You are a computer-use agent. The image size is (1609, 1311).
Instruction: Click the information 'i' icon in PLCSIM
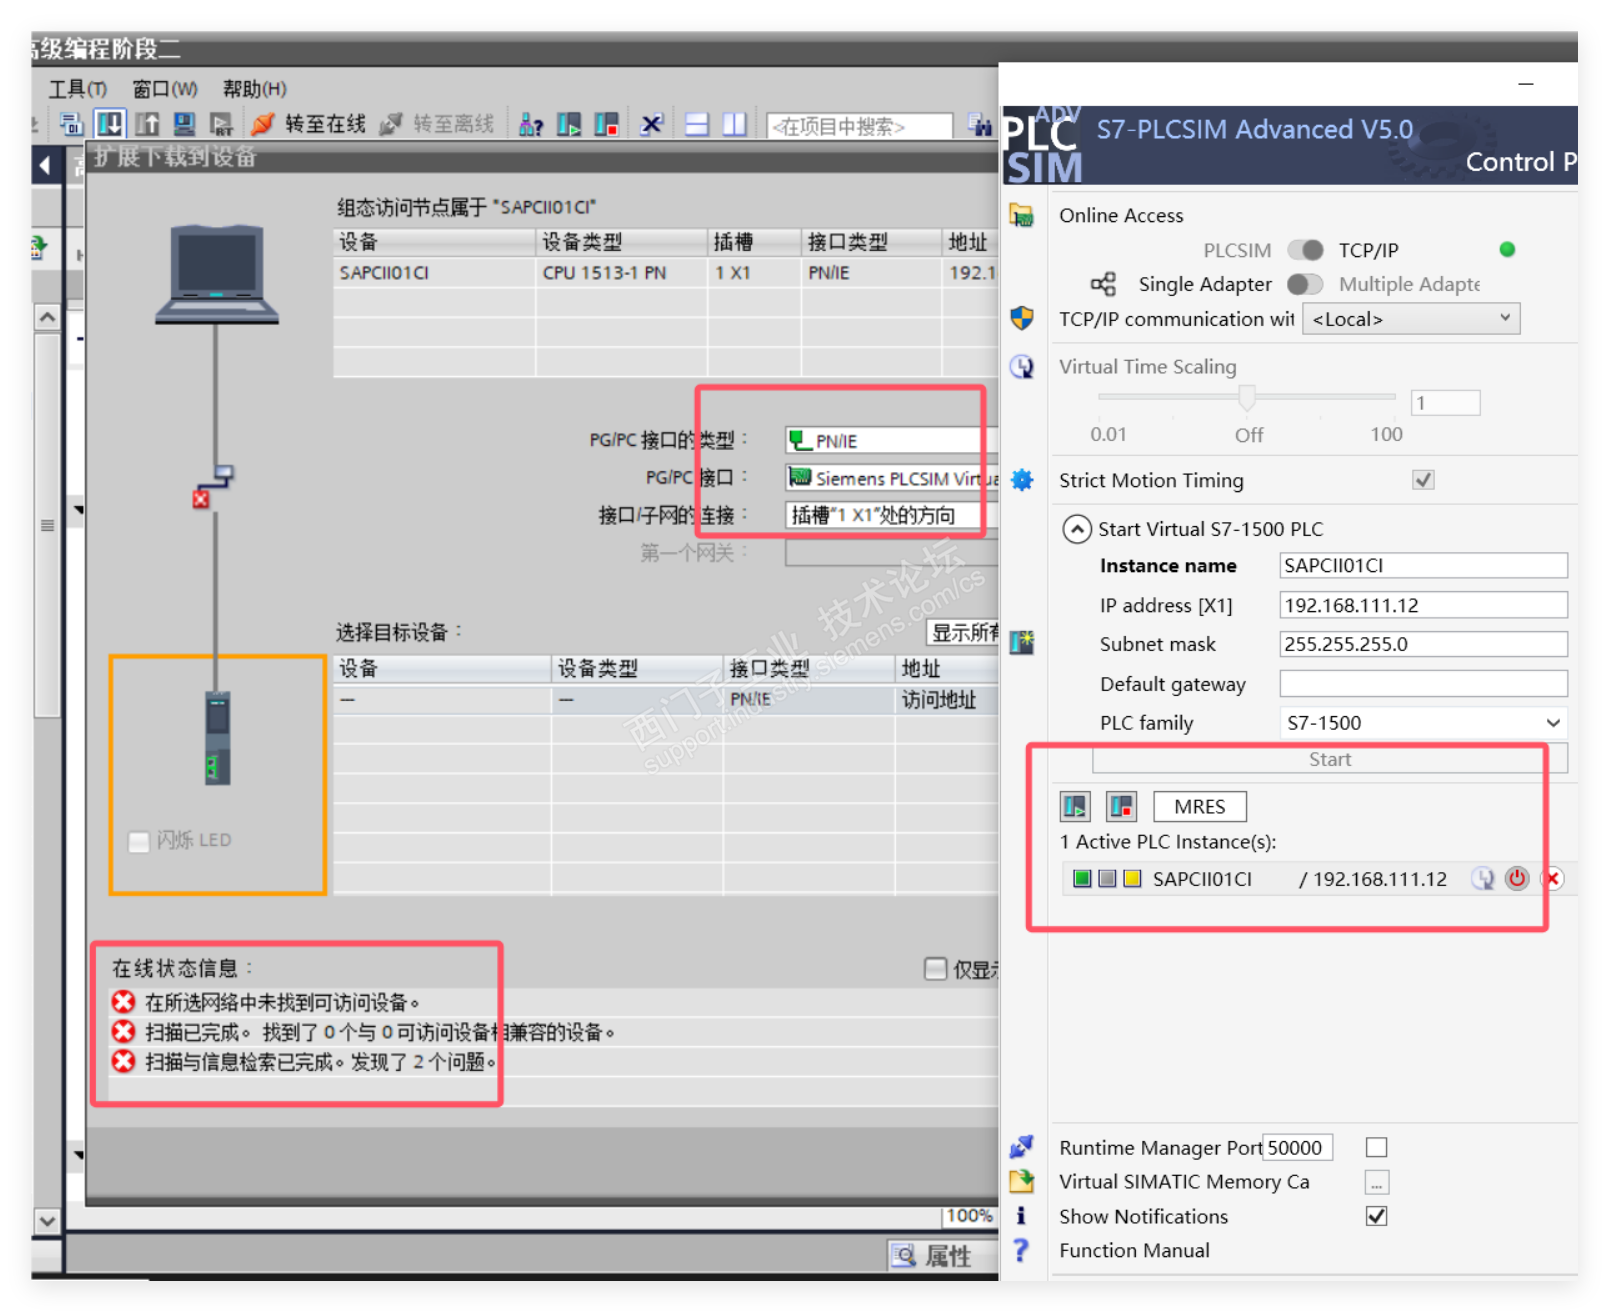pyautogui.click(x=1021, y=1215)
